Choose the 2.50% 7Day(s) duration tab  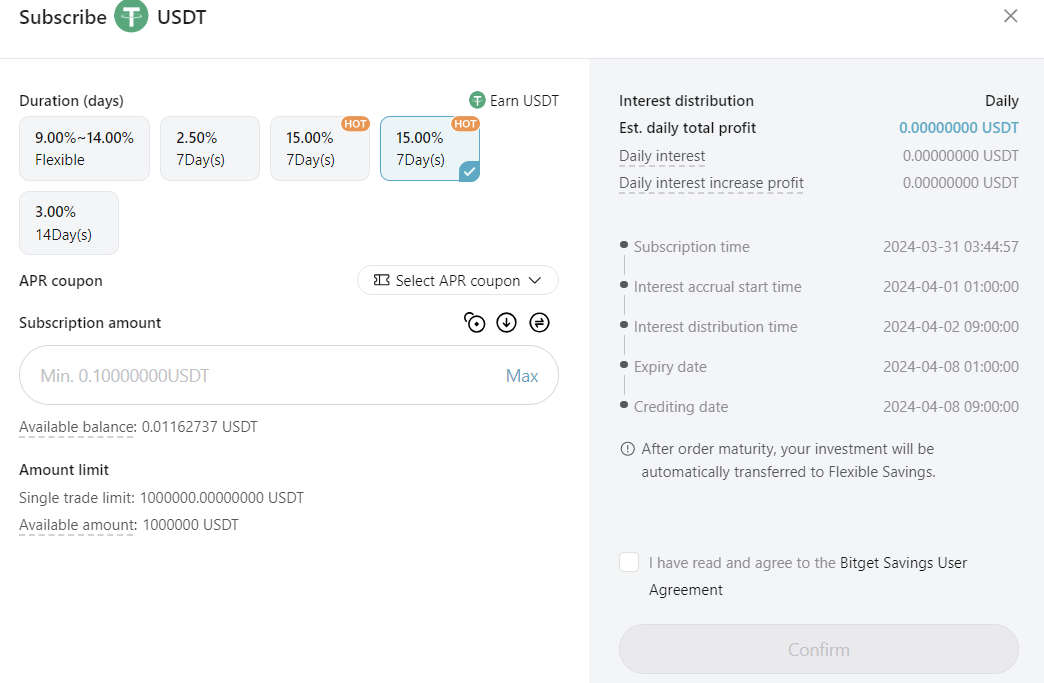click(x=210, y=148)
